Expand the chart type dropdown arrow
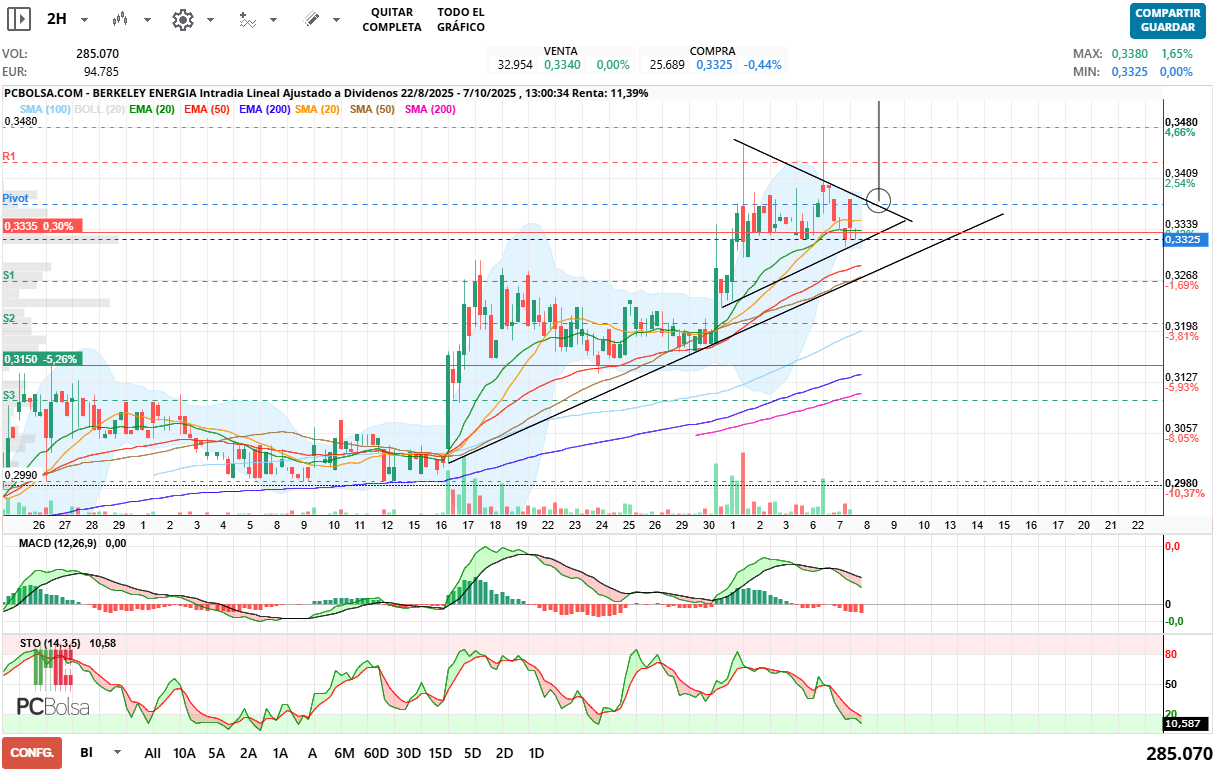The image size is (1226, 774). coord(148,19)
